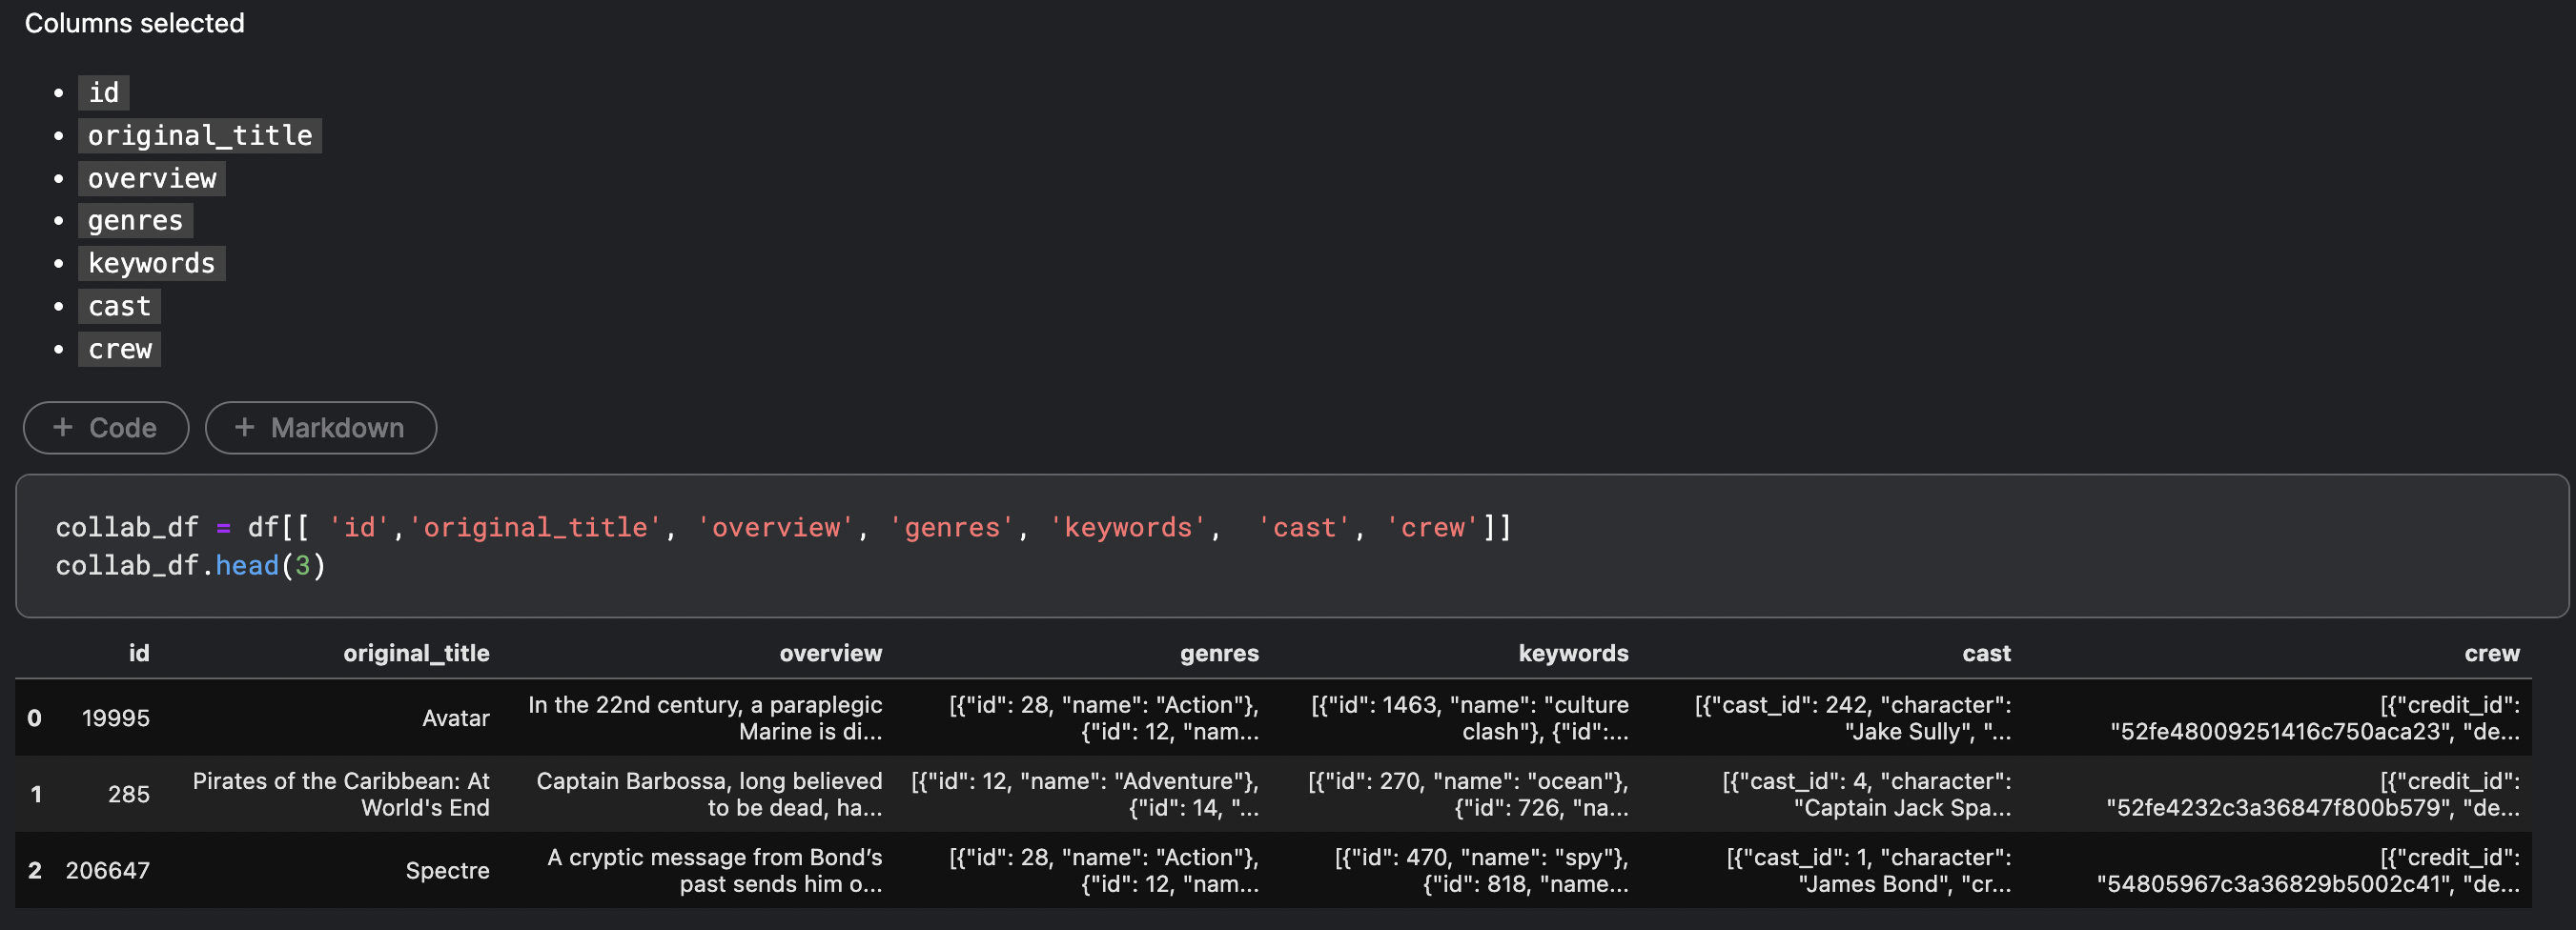Screen dimensions: 2576x930
Task: Click the Captain Jack Sparrow cast cell
Action: click(x=1866, y=794)
